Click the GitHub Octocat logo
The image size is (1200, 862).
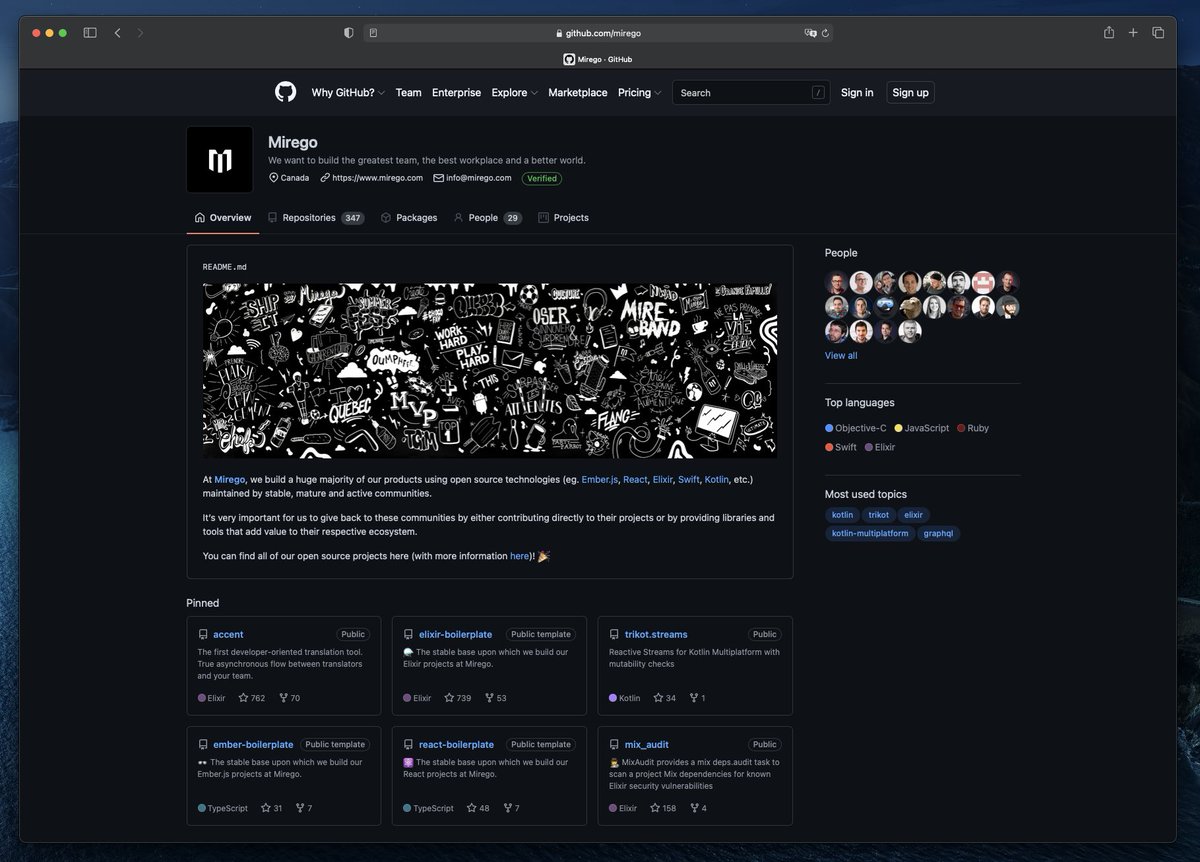pyautogui.click(x=285, y=92)
